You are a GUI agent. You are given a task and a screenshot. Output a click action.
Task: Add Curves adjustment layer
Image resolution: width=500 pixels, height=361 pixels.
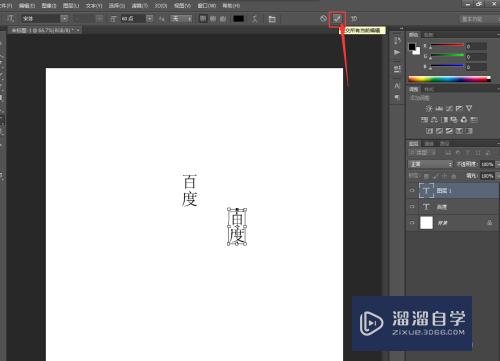(x=449, y=108)
